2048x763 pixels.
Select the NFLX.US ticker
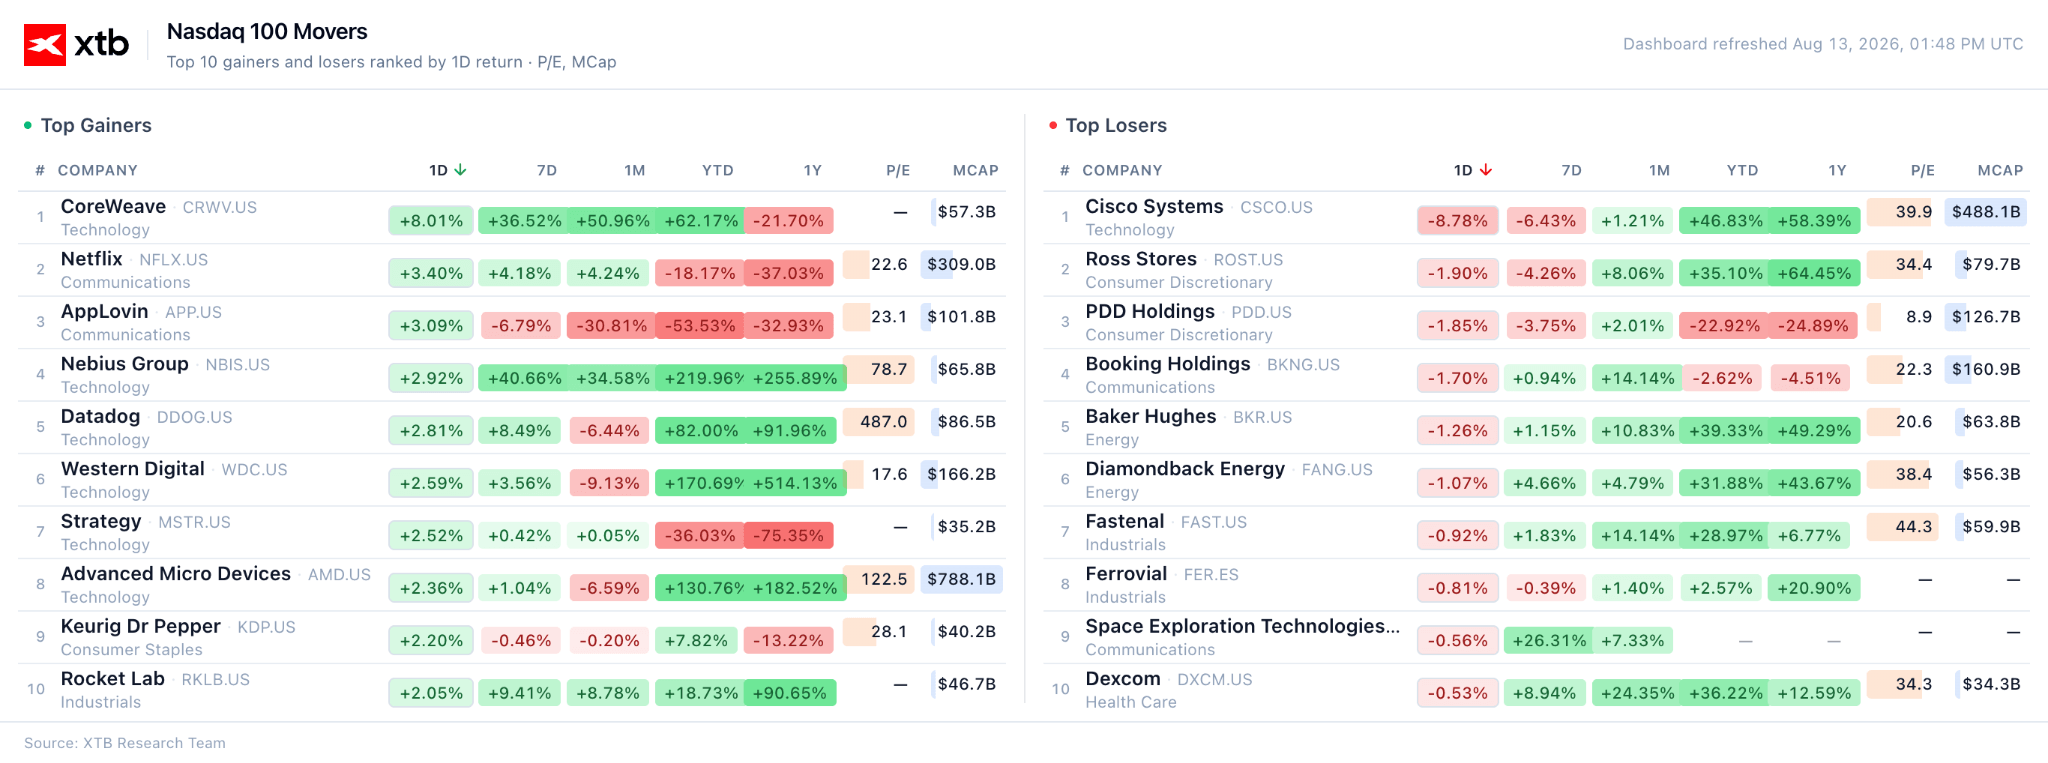tap(174, 260)
